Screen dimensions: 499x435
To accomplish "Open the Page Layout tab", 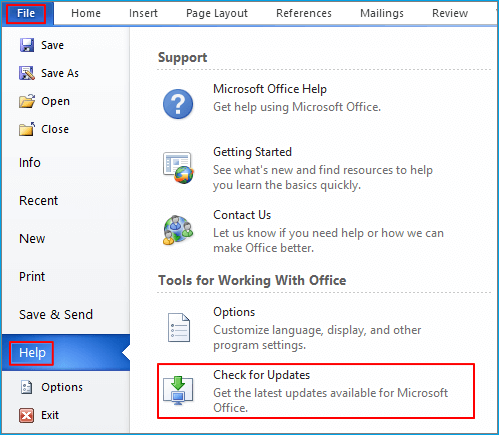I will tap(217, 13).
